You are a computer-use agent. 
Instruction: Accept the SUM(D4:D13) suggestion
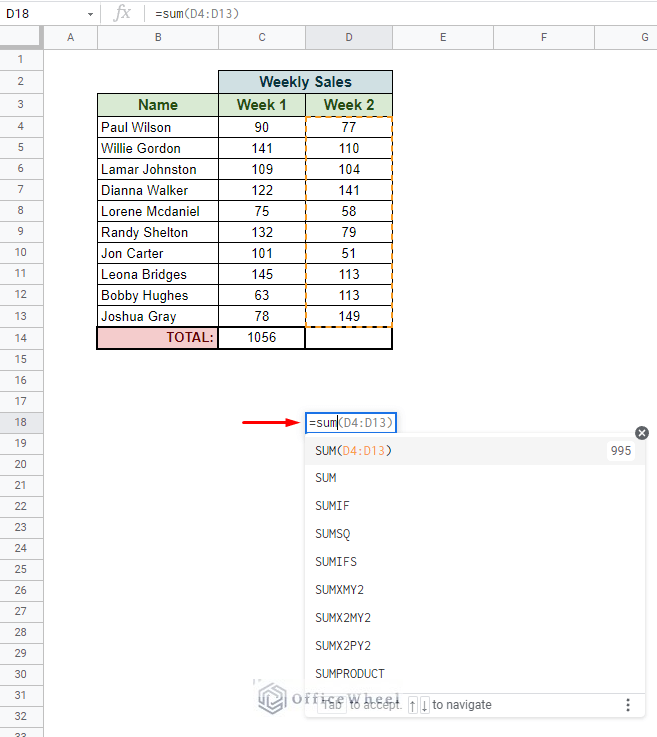click(475, 451)
